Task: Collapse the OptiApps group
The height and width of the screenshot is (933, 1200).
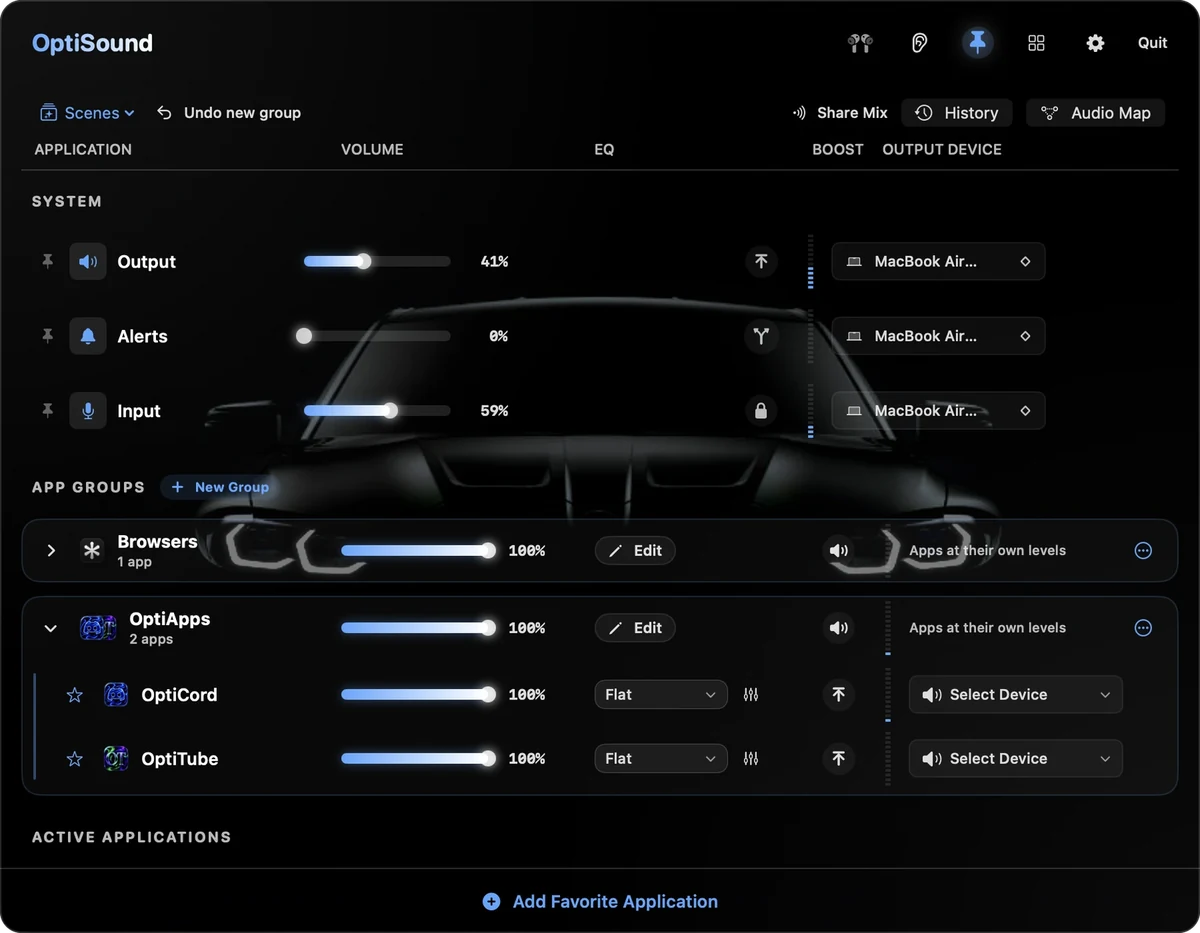Action: (x=51, y=628)
